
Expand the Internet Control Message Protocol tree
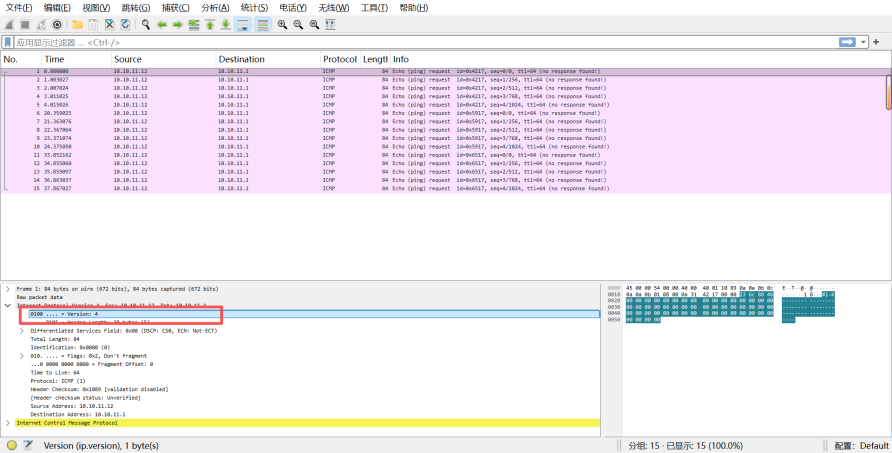[8, 423]
